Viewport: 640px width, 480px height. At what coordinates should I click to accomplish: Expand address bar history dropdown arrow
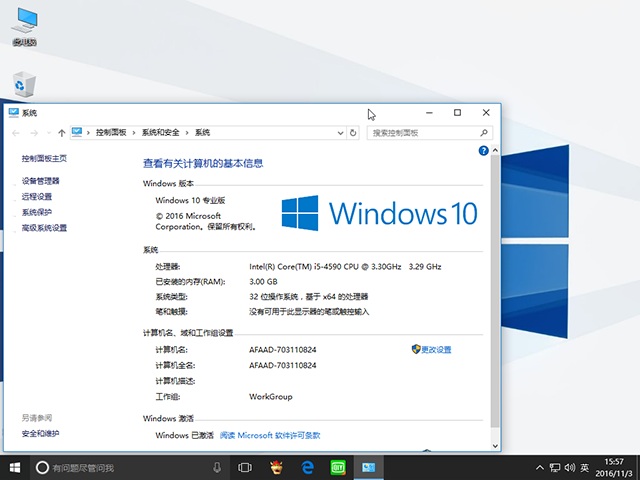[x=340, y=132]
